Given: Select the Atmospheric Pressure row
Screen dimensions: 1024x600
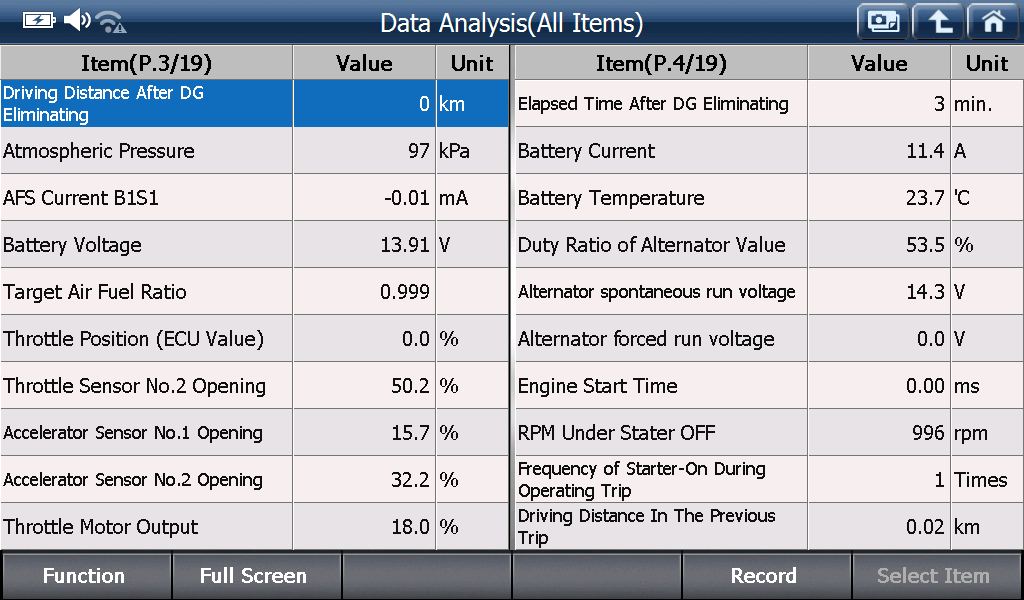Looking at the screenshot, I should click(254, 151).
